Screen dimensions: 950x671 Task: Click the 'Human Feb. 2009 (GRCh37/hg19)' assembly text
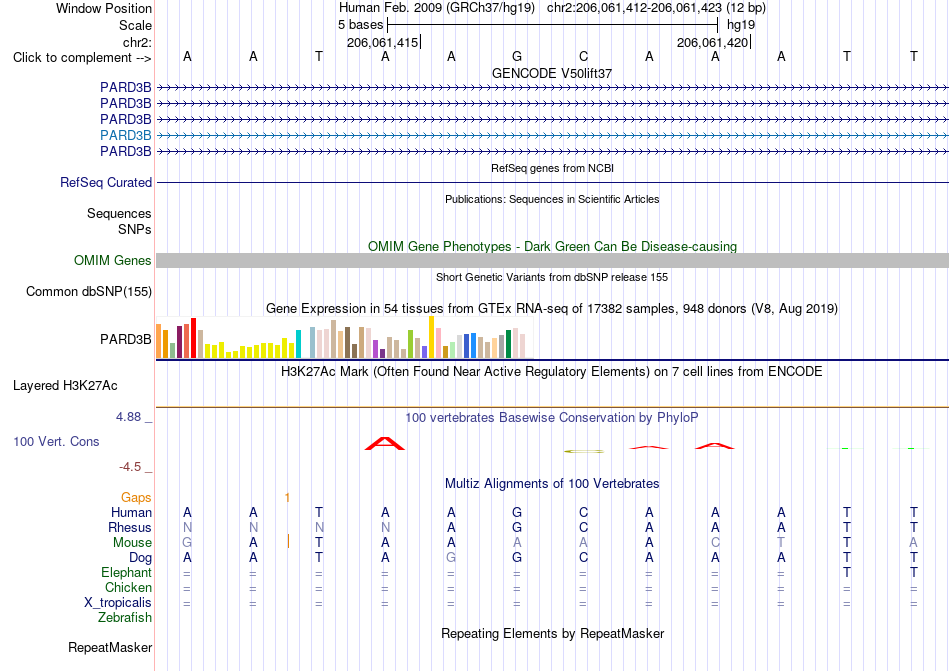[437, 8]
